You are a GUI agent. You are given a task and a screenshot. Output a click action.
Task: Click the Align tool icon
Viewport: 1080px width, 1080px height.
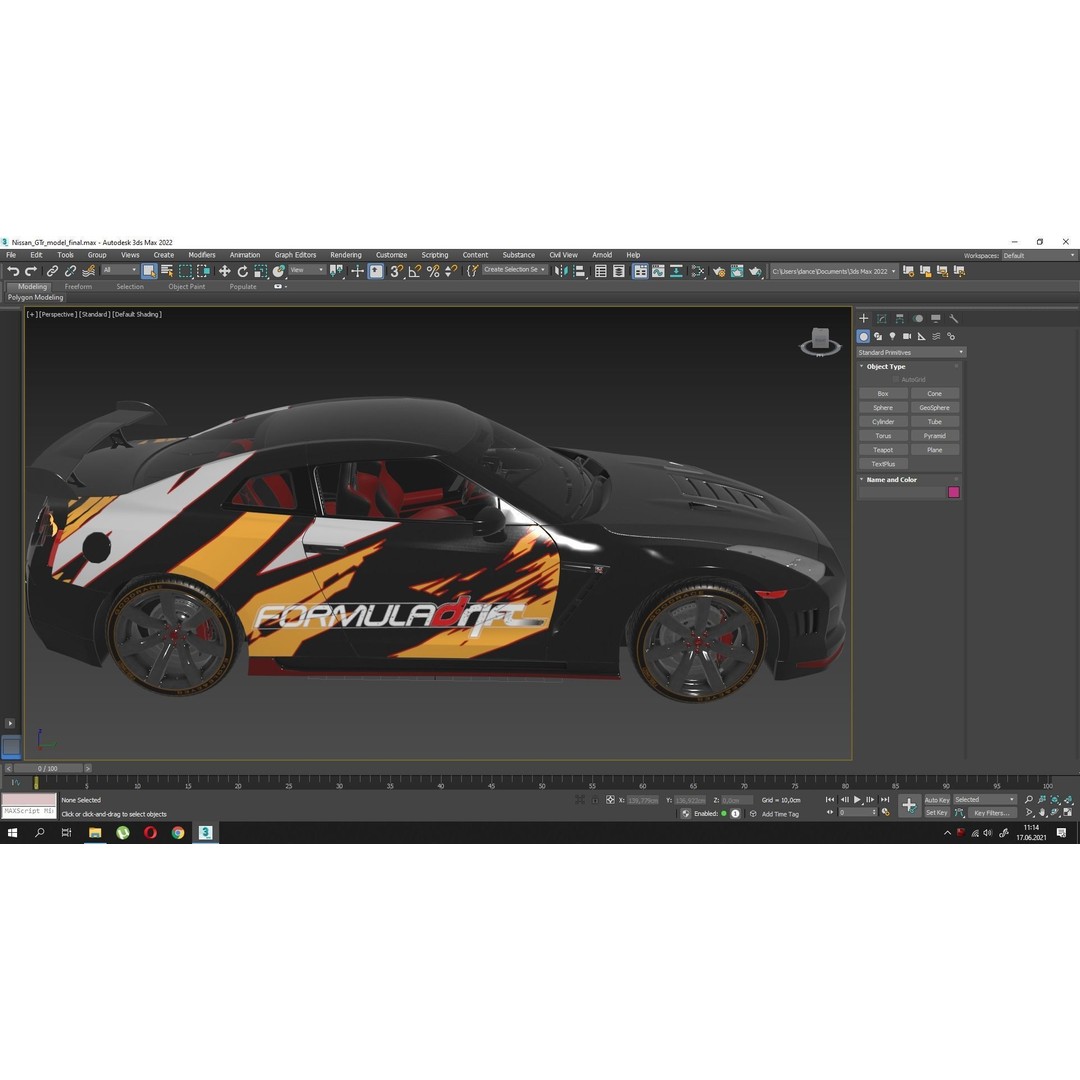[579, 271]
